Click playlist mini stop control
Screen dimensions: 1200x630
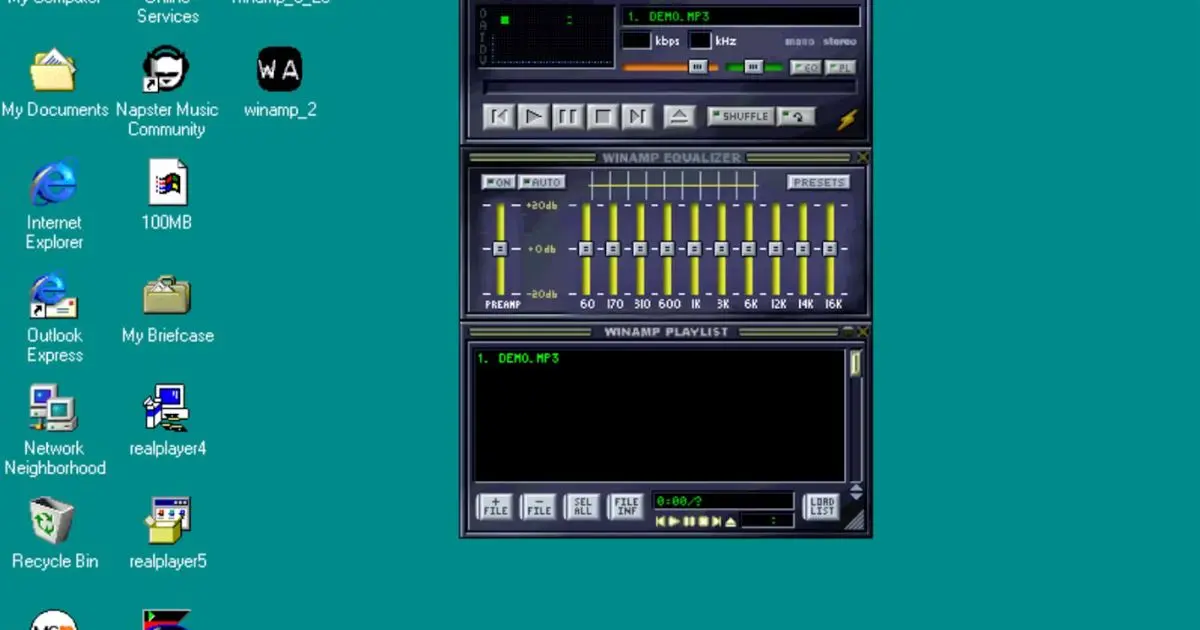[x=702, y=521]
